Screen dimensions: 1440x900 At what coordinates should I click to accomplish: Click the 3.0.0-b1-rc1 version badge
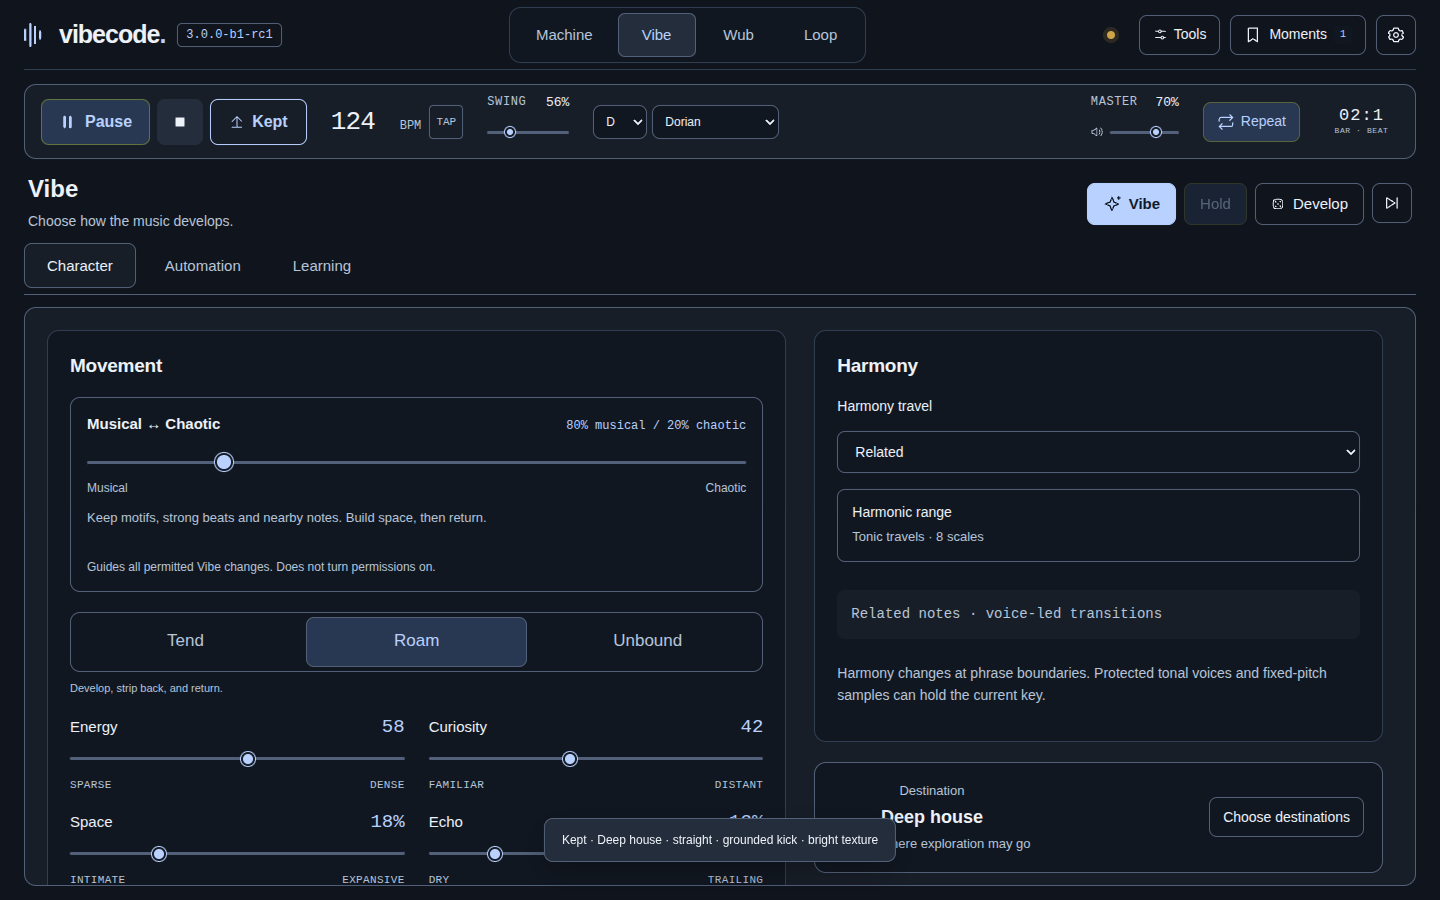[x=229, y=35]
